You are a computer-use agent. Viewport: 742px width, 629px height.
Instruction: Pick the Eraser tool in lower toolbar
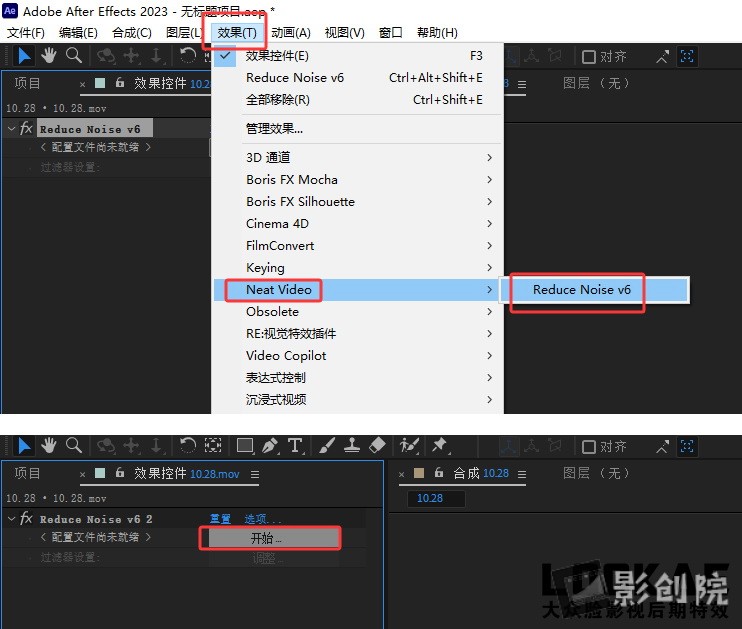tap(377, 446)
